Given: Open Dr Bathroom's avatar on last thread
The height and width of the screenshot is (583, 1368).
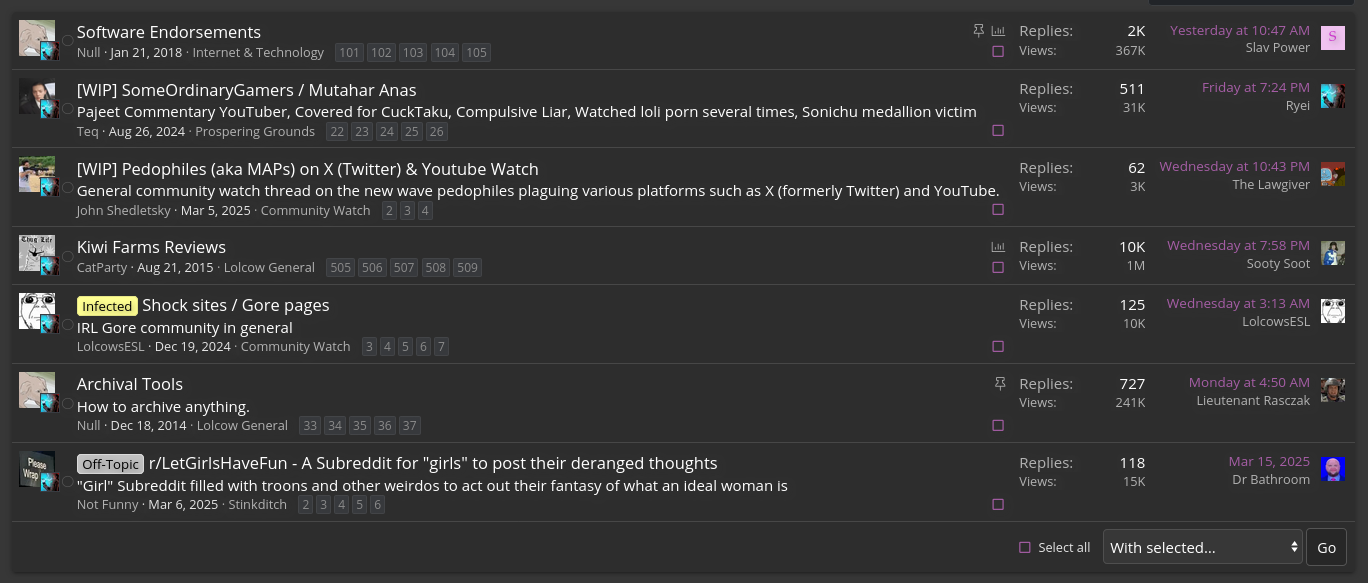Looking at the screenshot, I should pos(1333,469).
